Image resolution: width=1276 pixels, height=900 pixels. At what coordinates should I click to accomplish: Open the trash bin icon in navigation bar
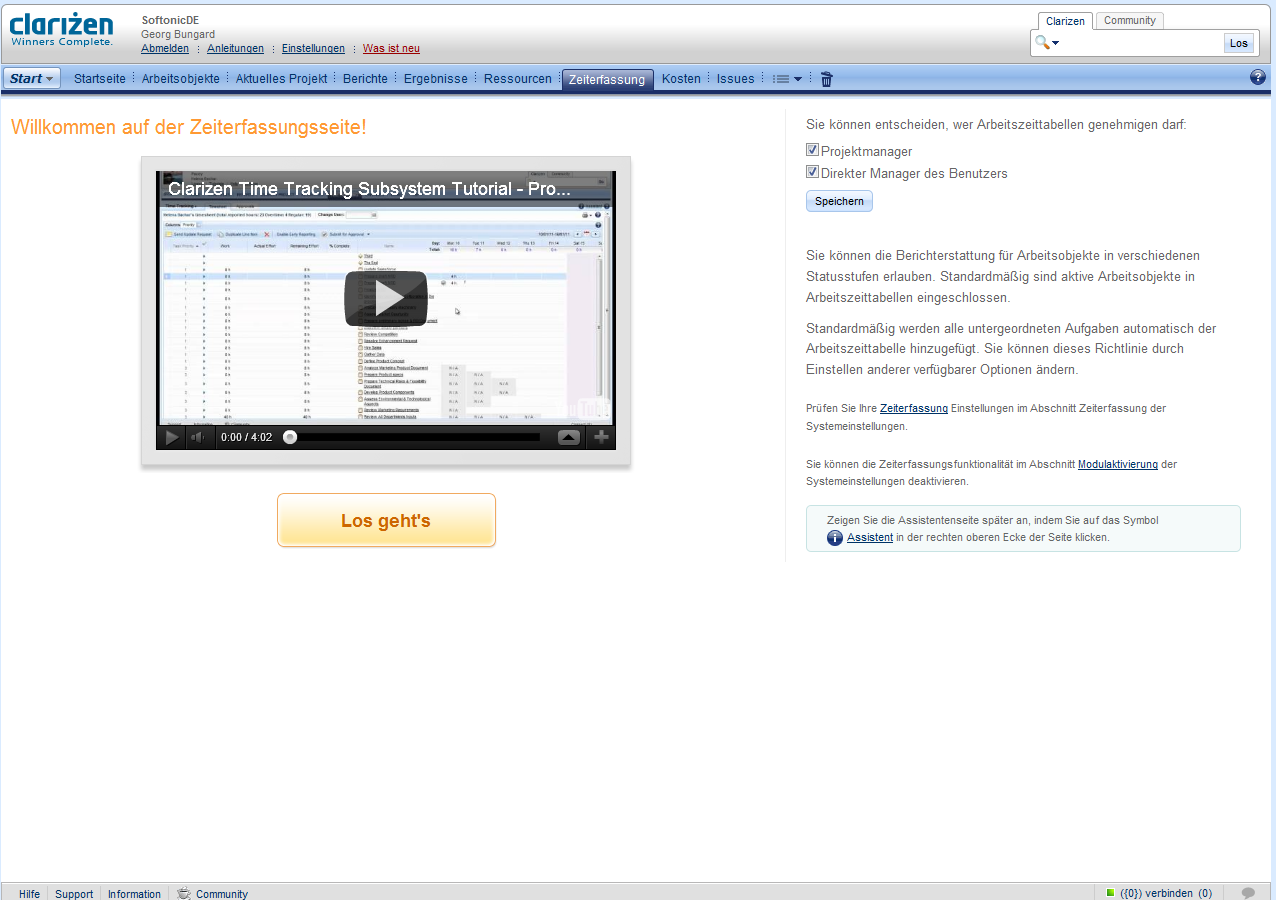click(x=826, y=79)
